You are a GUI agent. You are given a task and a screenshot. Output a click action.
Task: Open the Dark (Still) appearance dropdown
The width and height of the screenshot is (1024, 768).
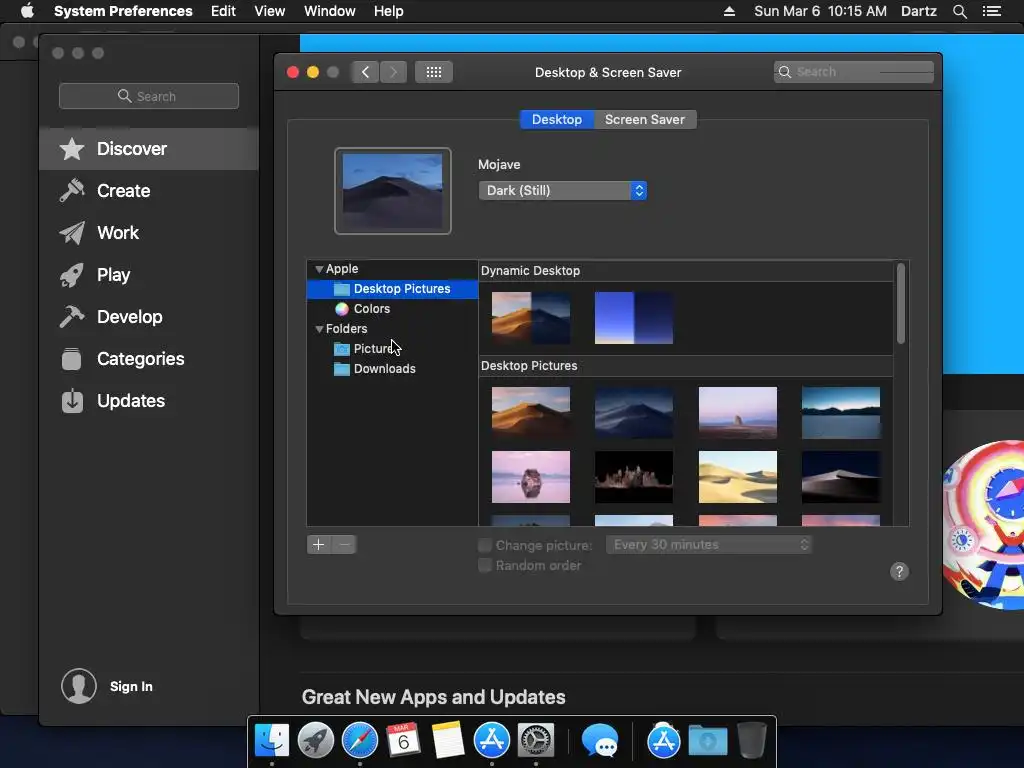click(x=562, y=191)
